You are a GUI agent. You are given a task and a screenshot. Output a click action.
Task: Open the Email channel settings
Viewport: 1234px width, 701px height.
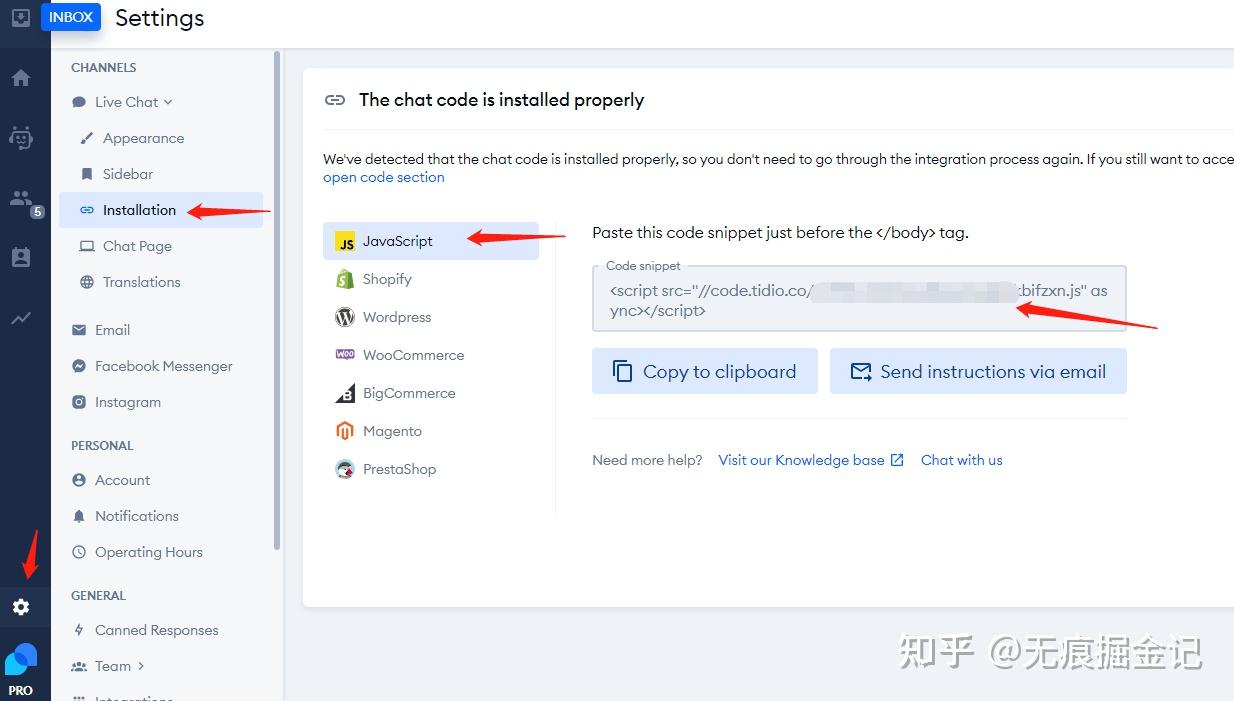coord(112,330)
